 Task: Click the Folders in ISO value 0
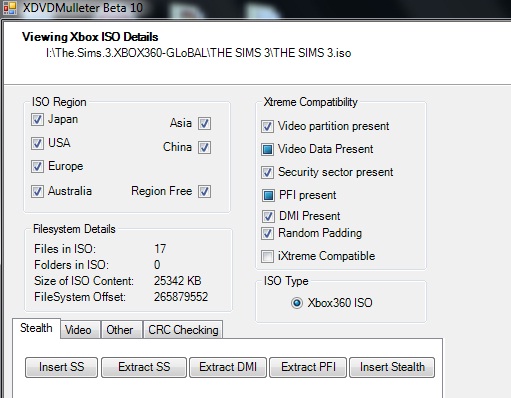pos(157,265)
